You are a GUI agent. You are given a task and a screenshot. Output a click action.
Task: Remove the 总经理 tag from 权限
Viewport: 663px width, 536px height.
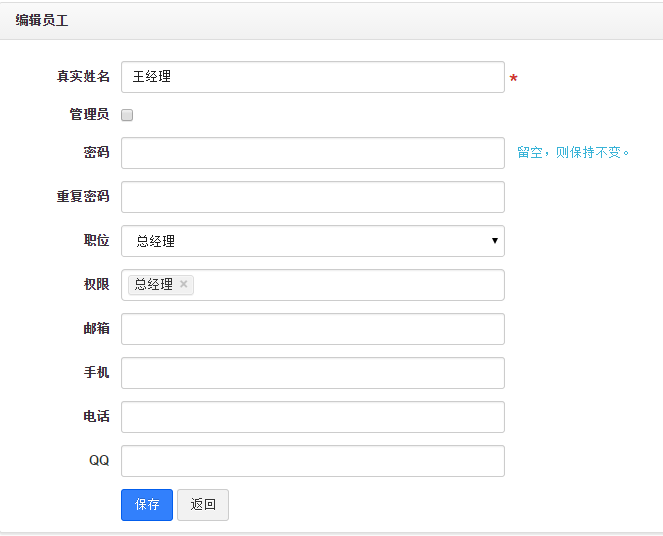(x=184, y=285)
